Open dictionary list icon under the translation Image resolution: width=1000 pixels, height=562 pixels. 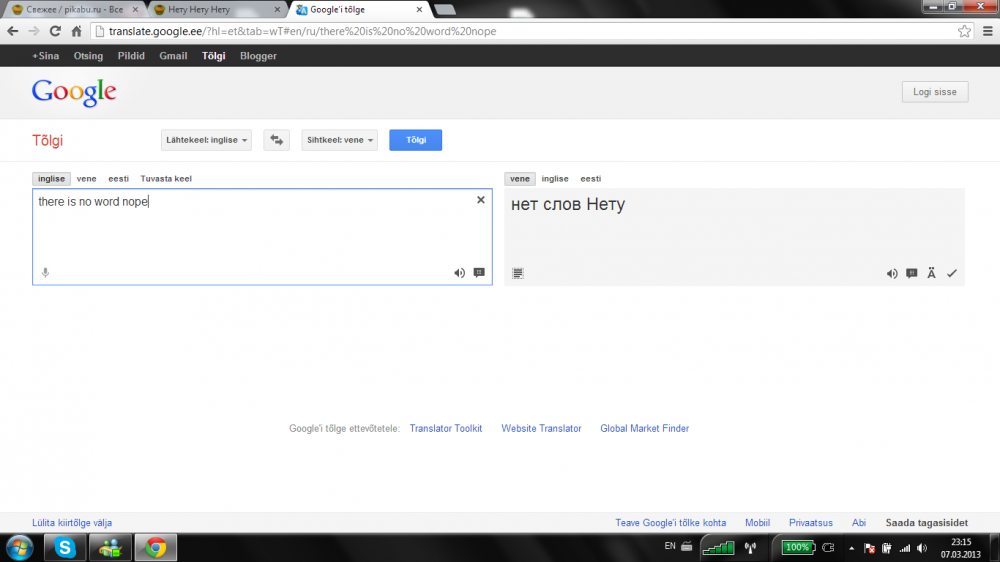(x=518, y=274)
